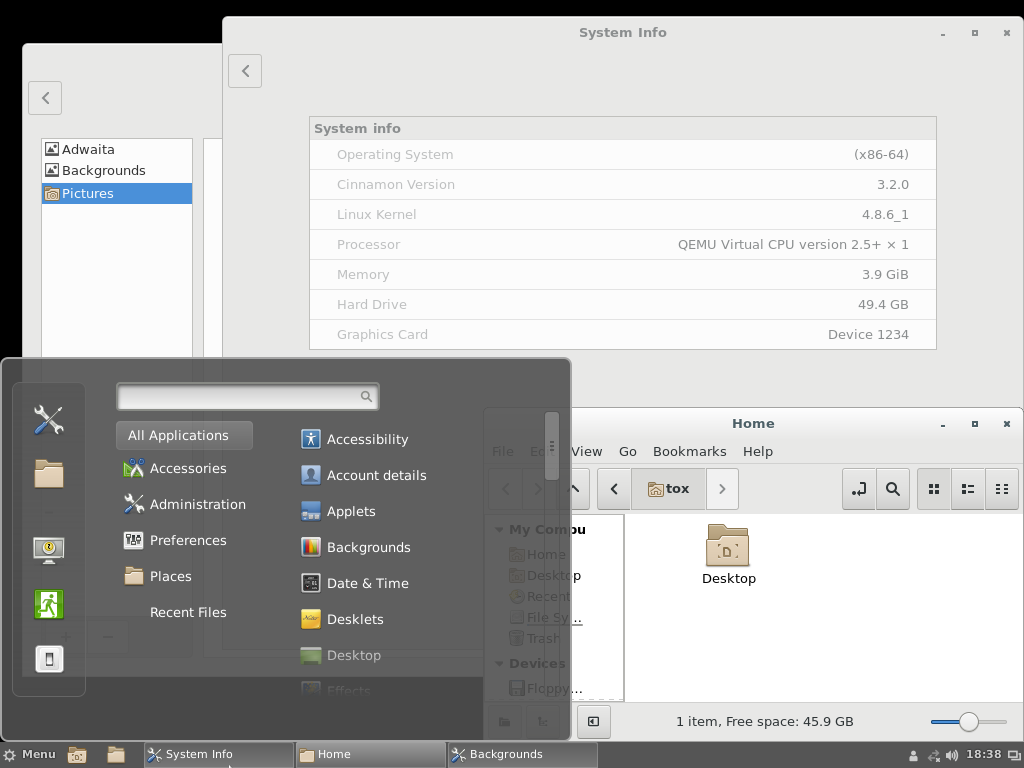Viewport: 1024px width, 768px height.
Task: Click the path bar back chevron before tox
Action: (x=614, y=489)
